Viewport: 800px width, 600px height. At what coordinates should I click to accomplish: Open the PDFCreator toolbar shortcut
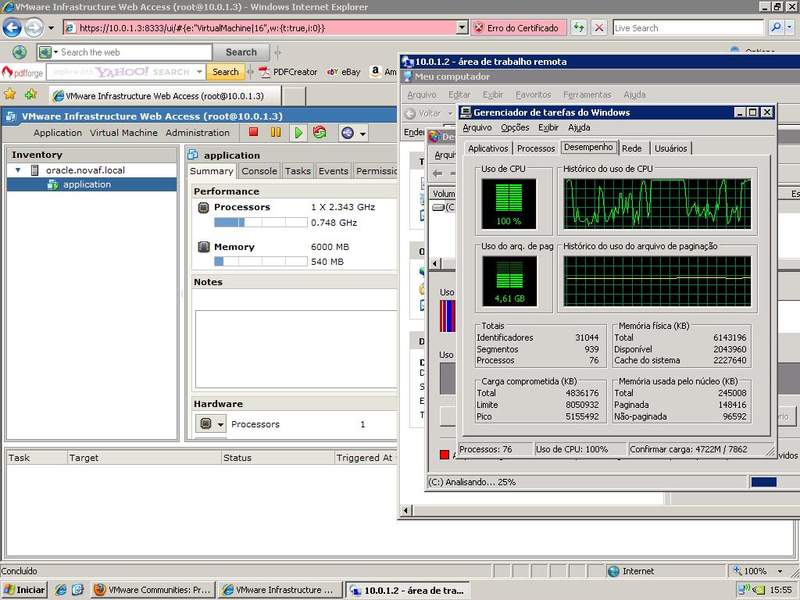point(288,72)
